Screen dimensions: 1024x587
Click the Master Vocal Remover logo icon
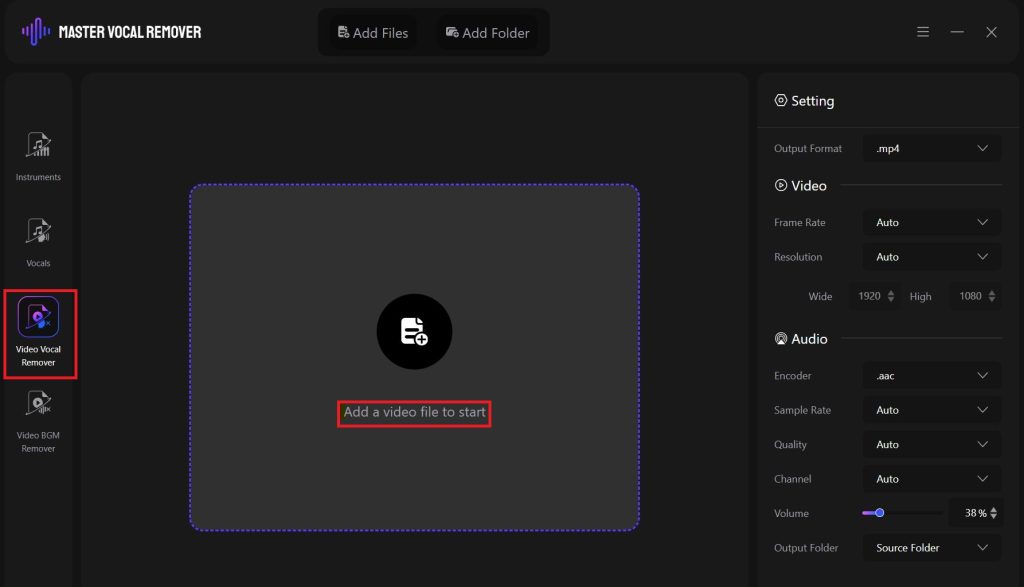point(33,31)
